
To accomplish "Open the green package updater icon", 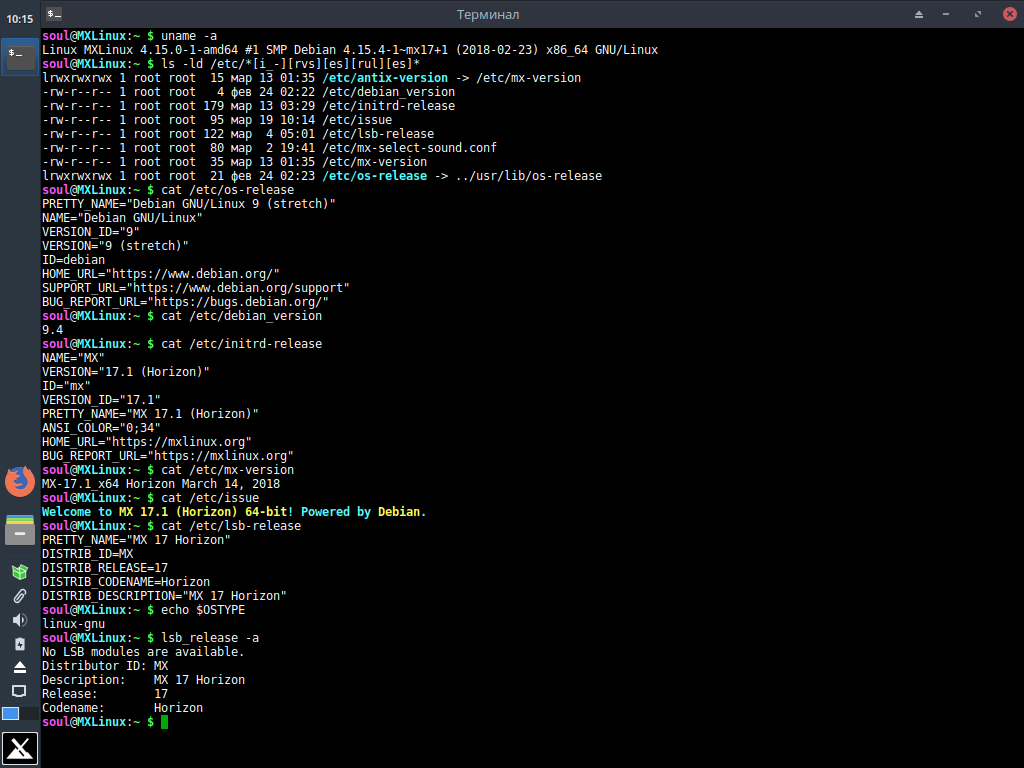I will (x=20, y=572).
